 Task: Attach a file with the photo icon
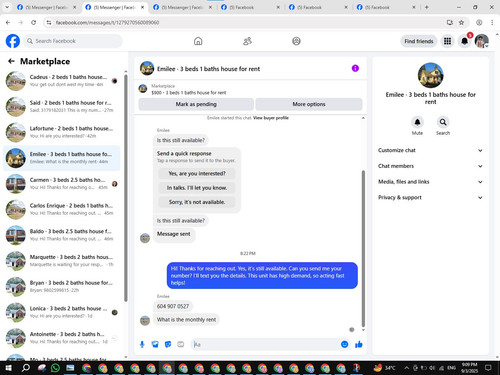[x=155, y=344]
